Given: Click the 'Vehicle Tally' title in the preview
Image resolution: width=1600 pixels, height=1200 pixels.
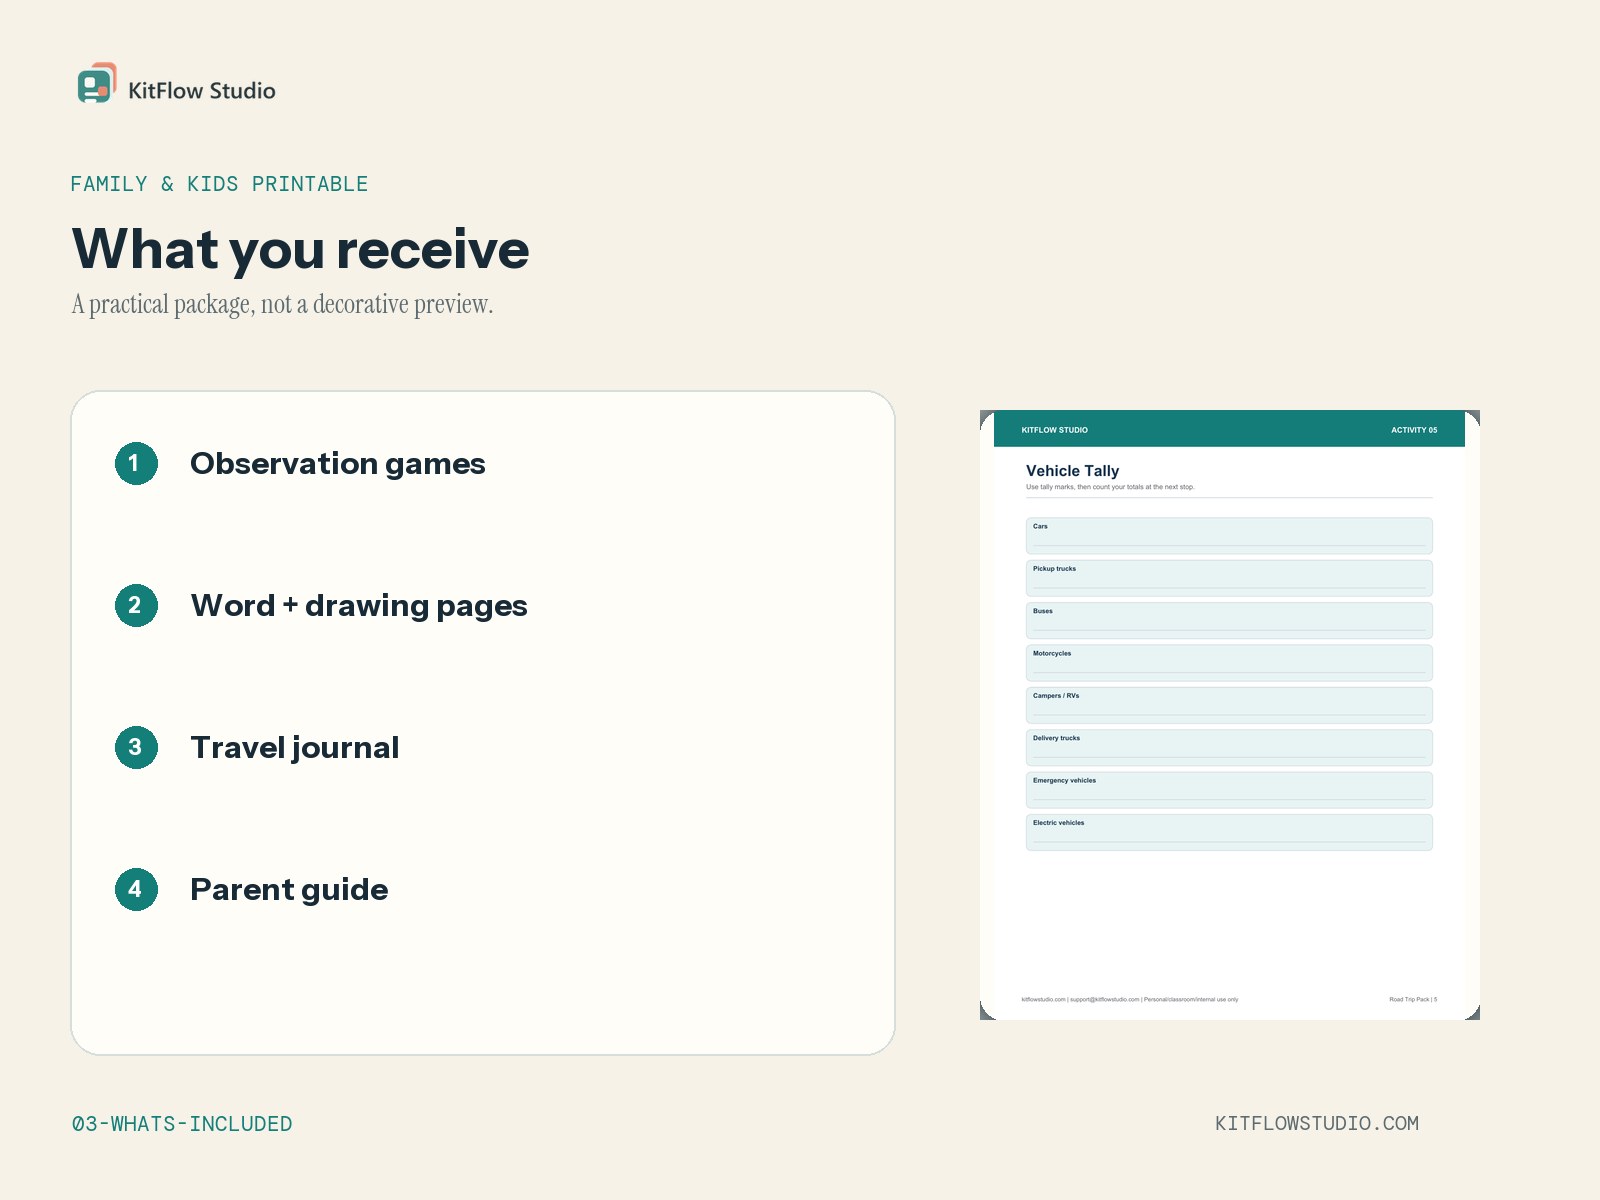Looking at the screenshot, I should coord(1072,471).
